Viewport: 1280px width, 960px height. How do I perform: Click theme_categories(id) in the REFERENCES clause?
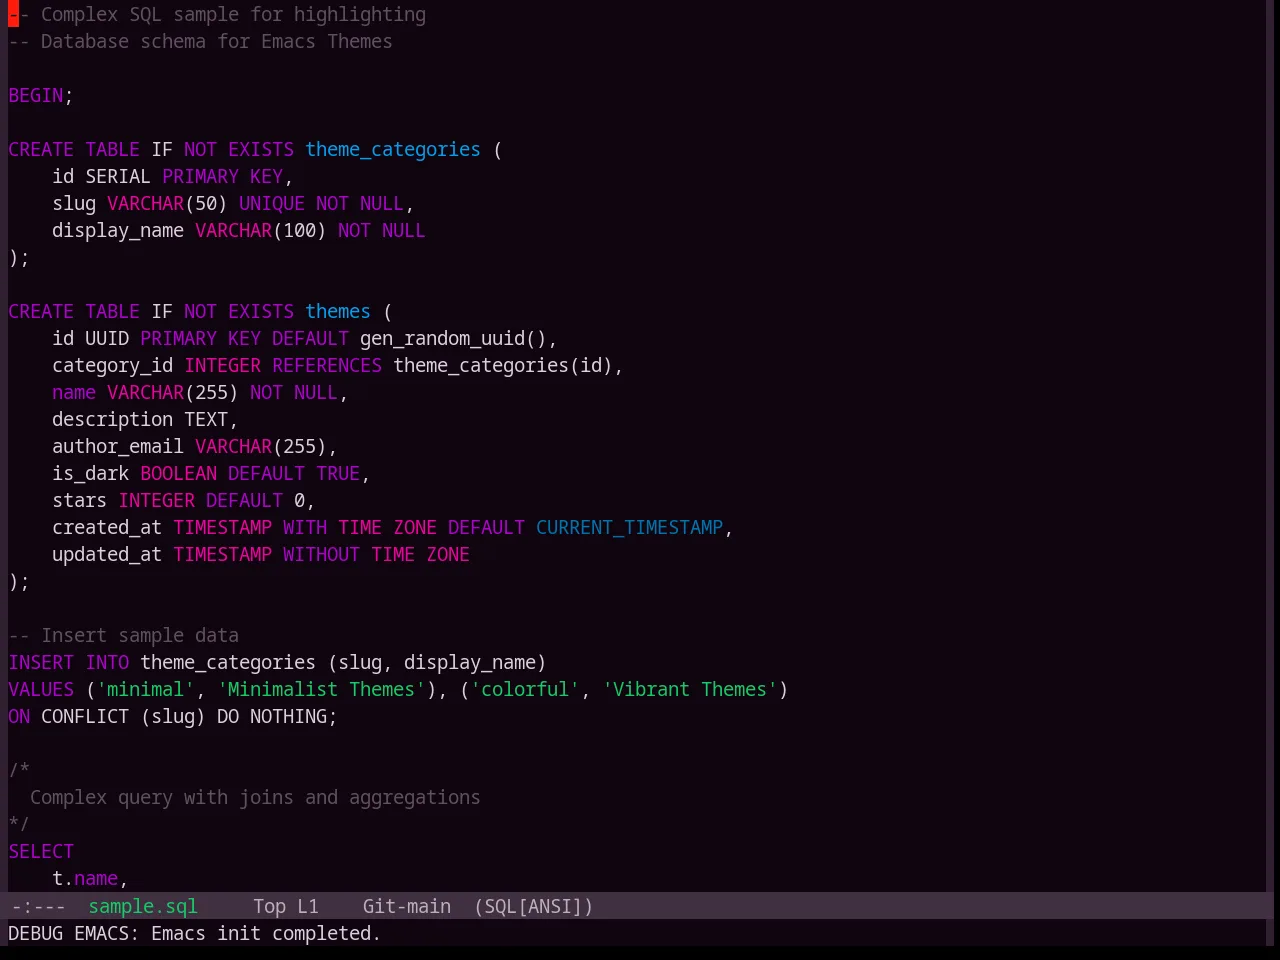coord(503,365)
